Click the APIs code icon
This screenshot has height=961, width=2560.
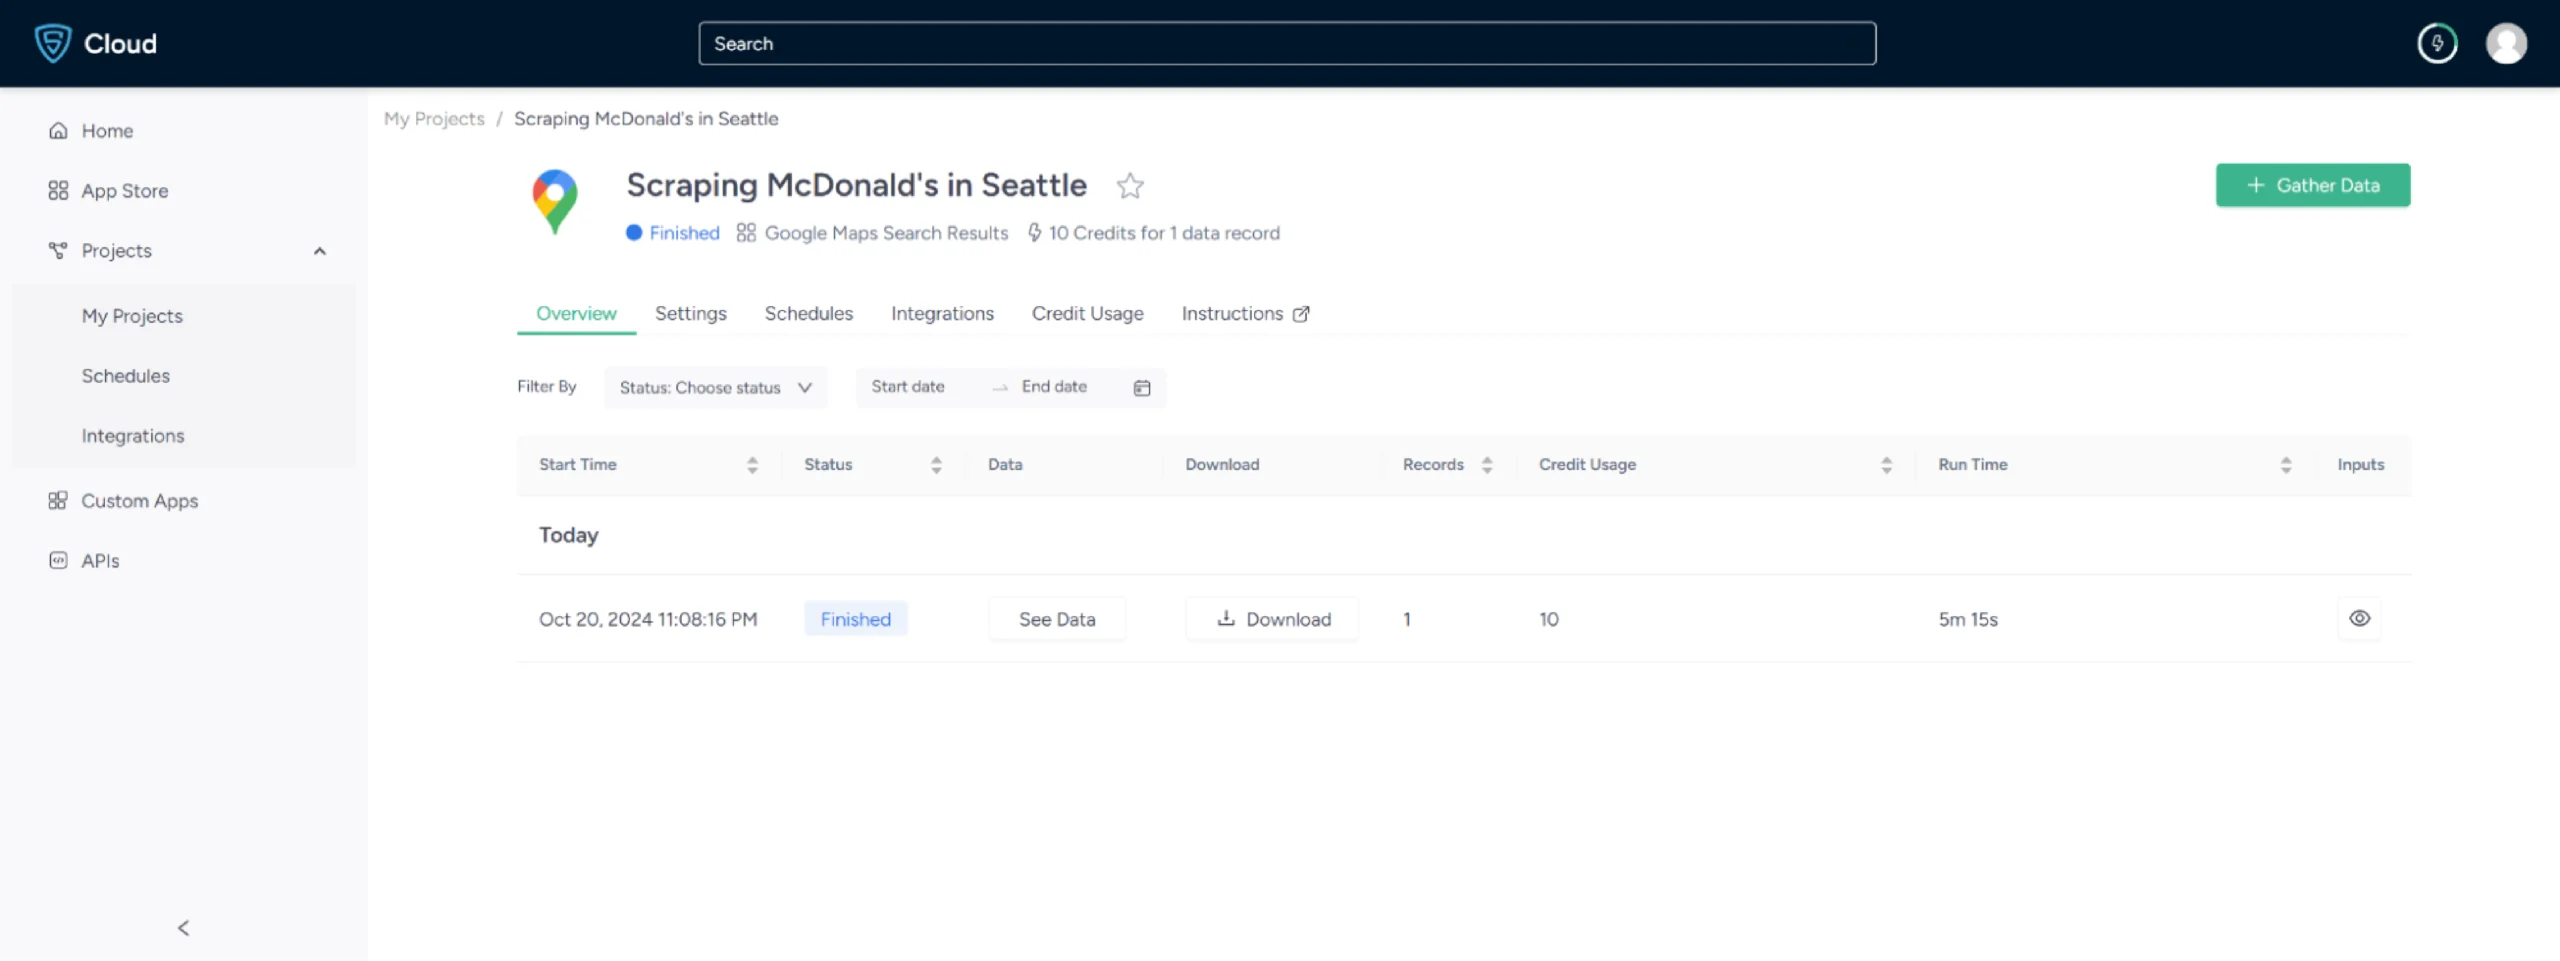(59, 561)
